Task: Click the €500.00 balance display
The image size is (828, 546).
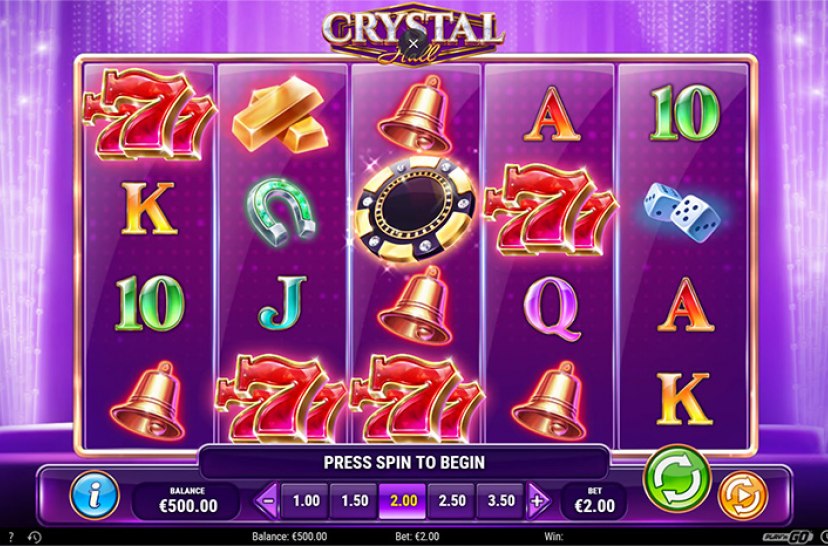Action: point(187,501)
